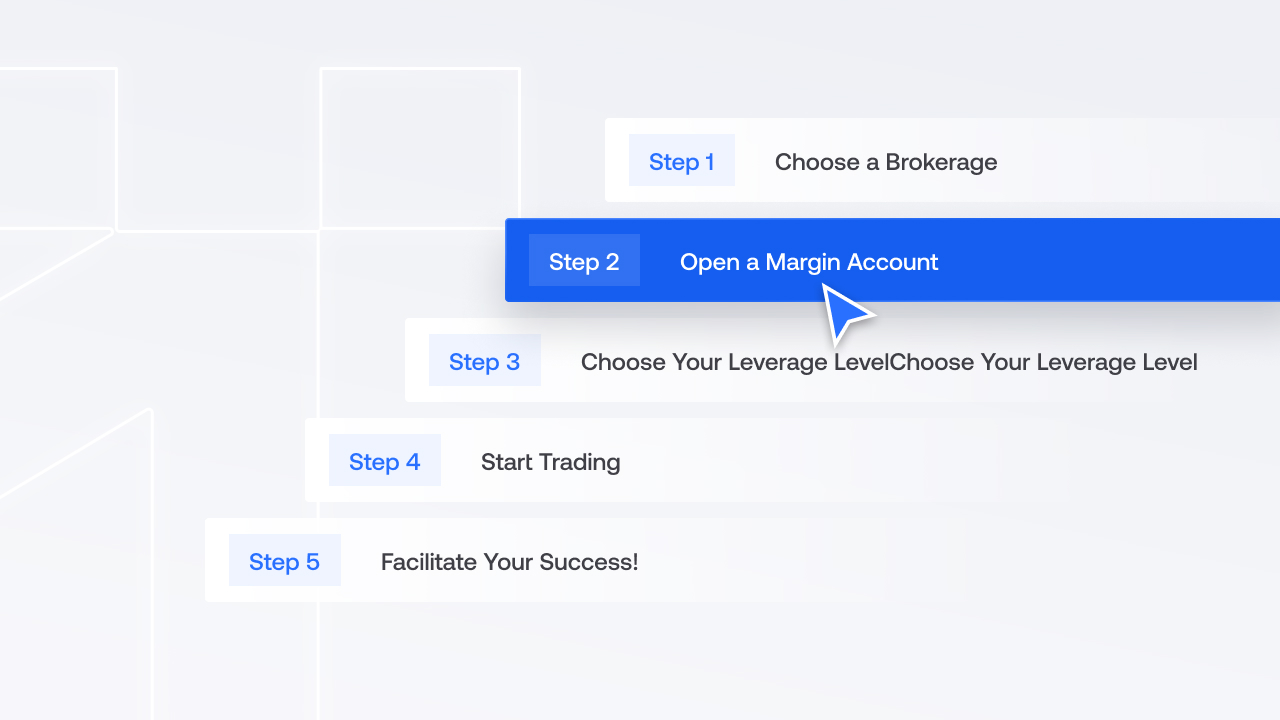1280x720 pixels.
Task: Click the Step 5 badge
Action: coord(285,560)
